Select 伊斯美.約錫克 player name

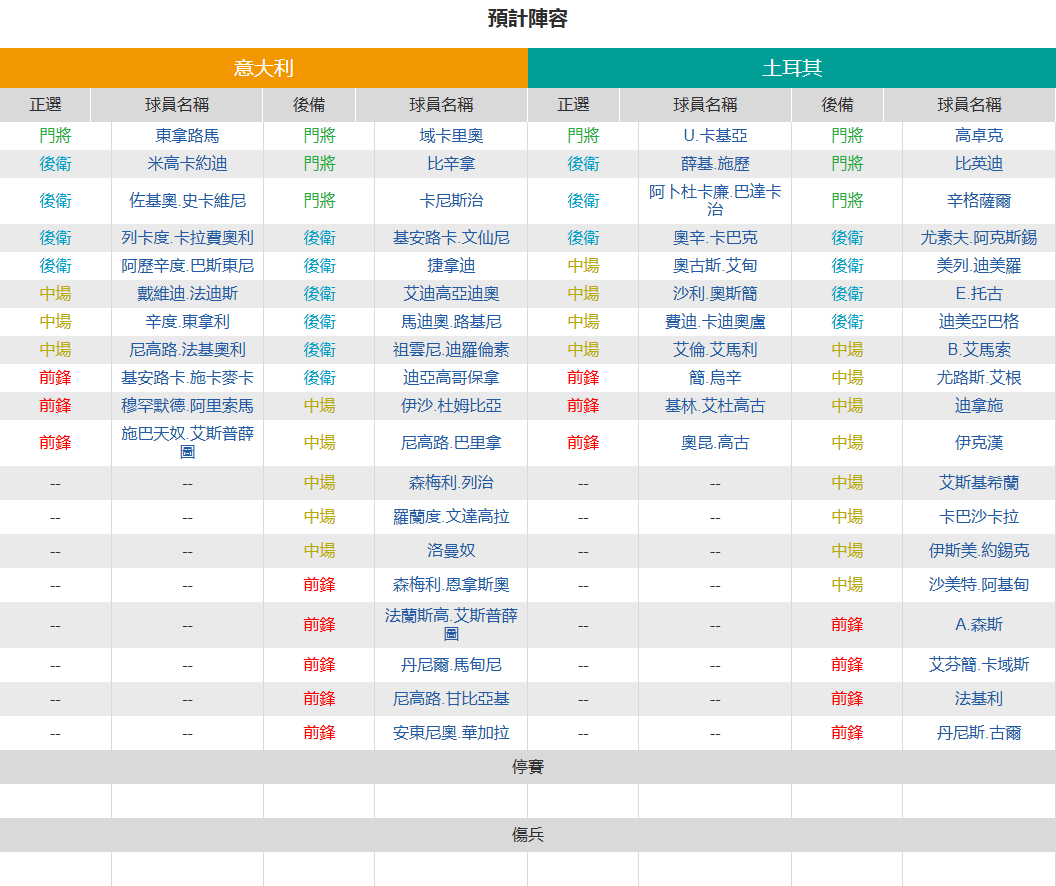coord(979,551)
